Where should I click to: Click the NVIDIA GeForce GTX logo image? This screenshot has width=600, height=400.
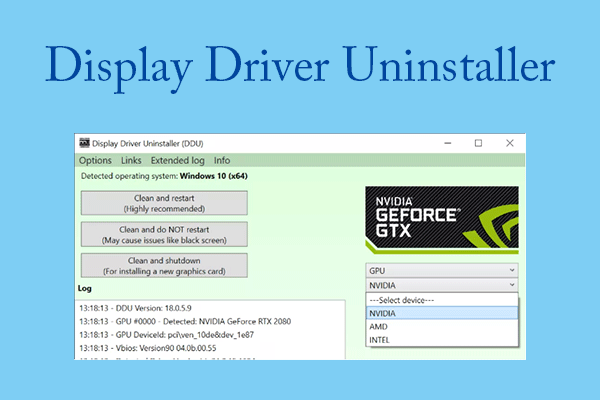tap(442, 220)
